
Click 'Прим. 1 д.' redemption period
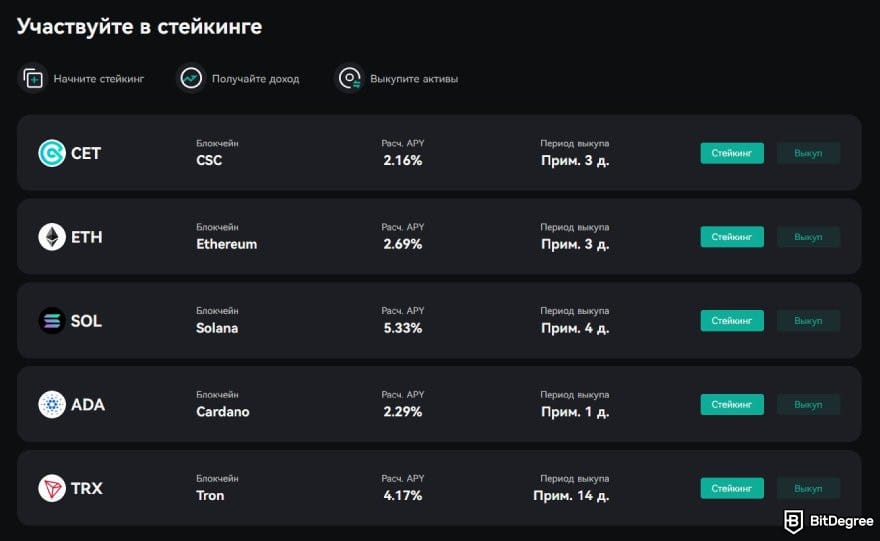[x=575, y=412]
